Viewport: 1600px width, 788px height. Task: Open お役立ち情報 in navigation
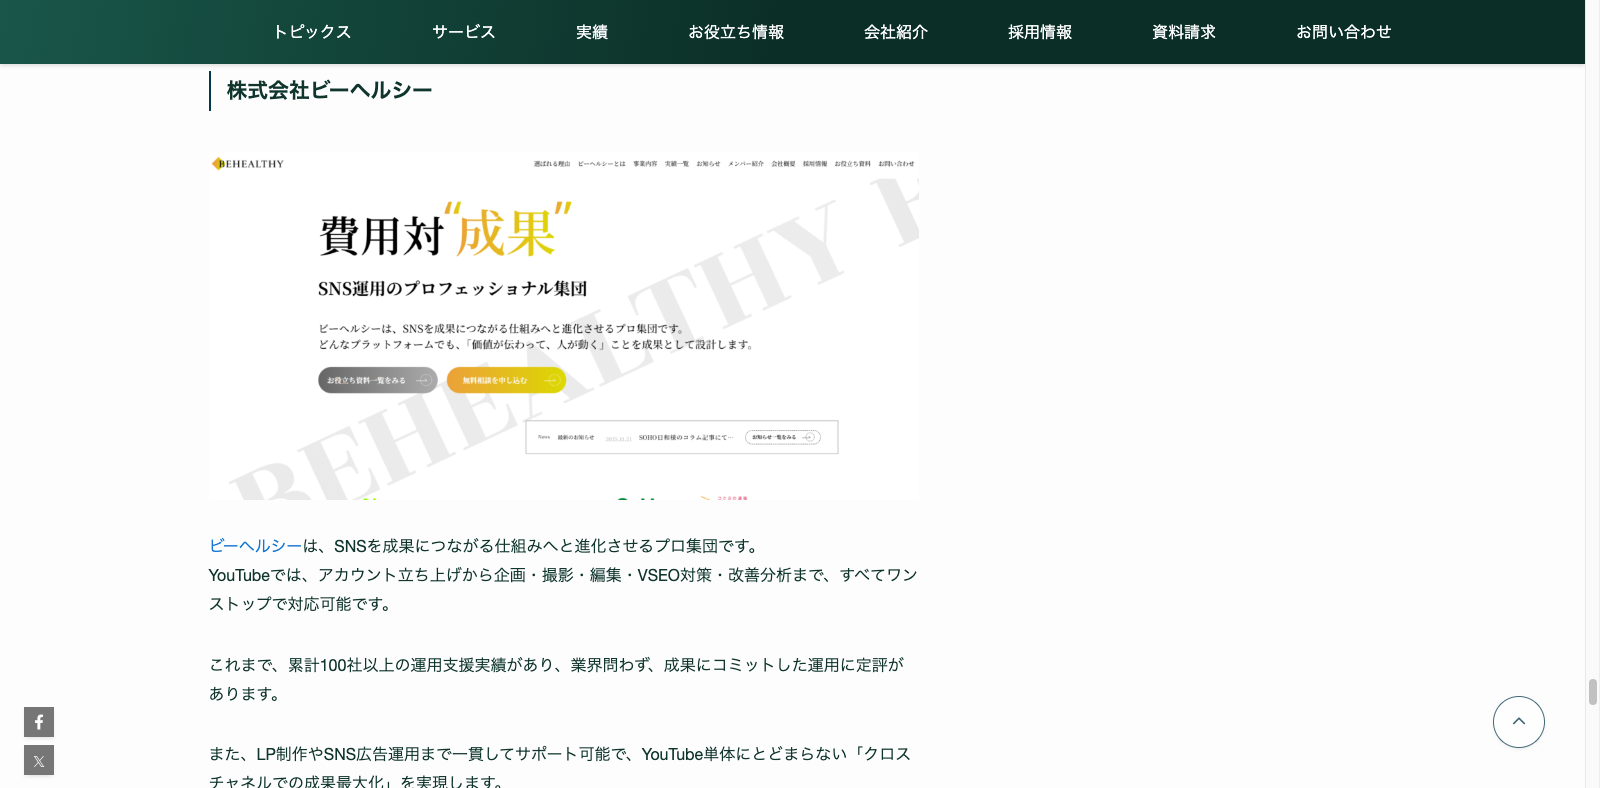tap(736, 32)
